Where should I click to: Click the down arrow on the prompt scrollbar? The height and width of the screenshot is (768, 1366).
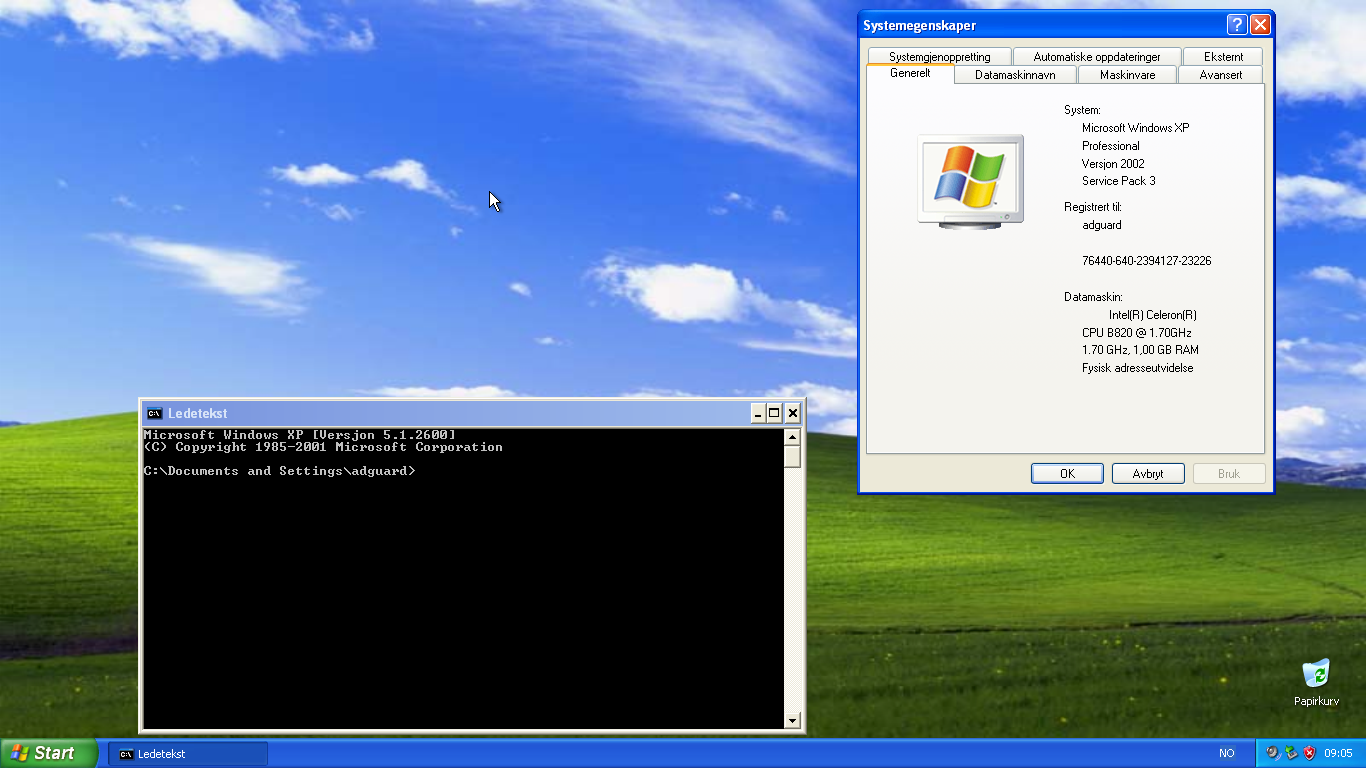pyautogui.click(x=793, y=719)
